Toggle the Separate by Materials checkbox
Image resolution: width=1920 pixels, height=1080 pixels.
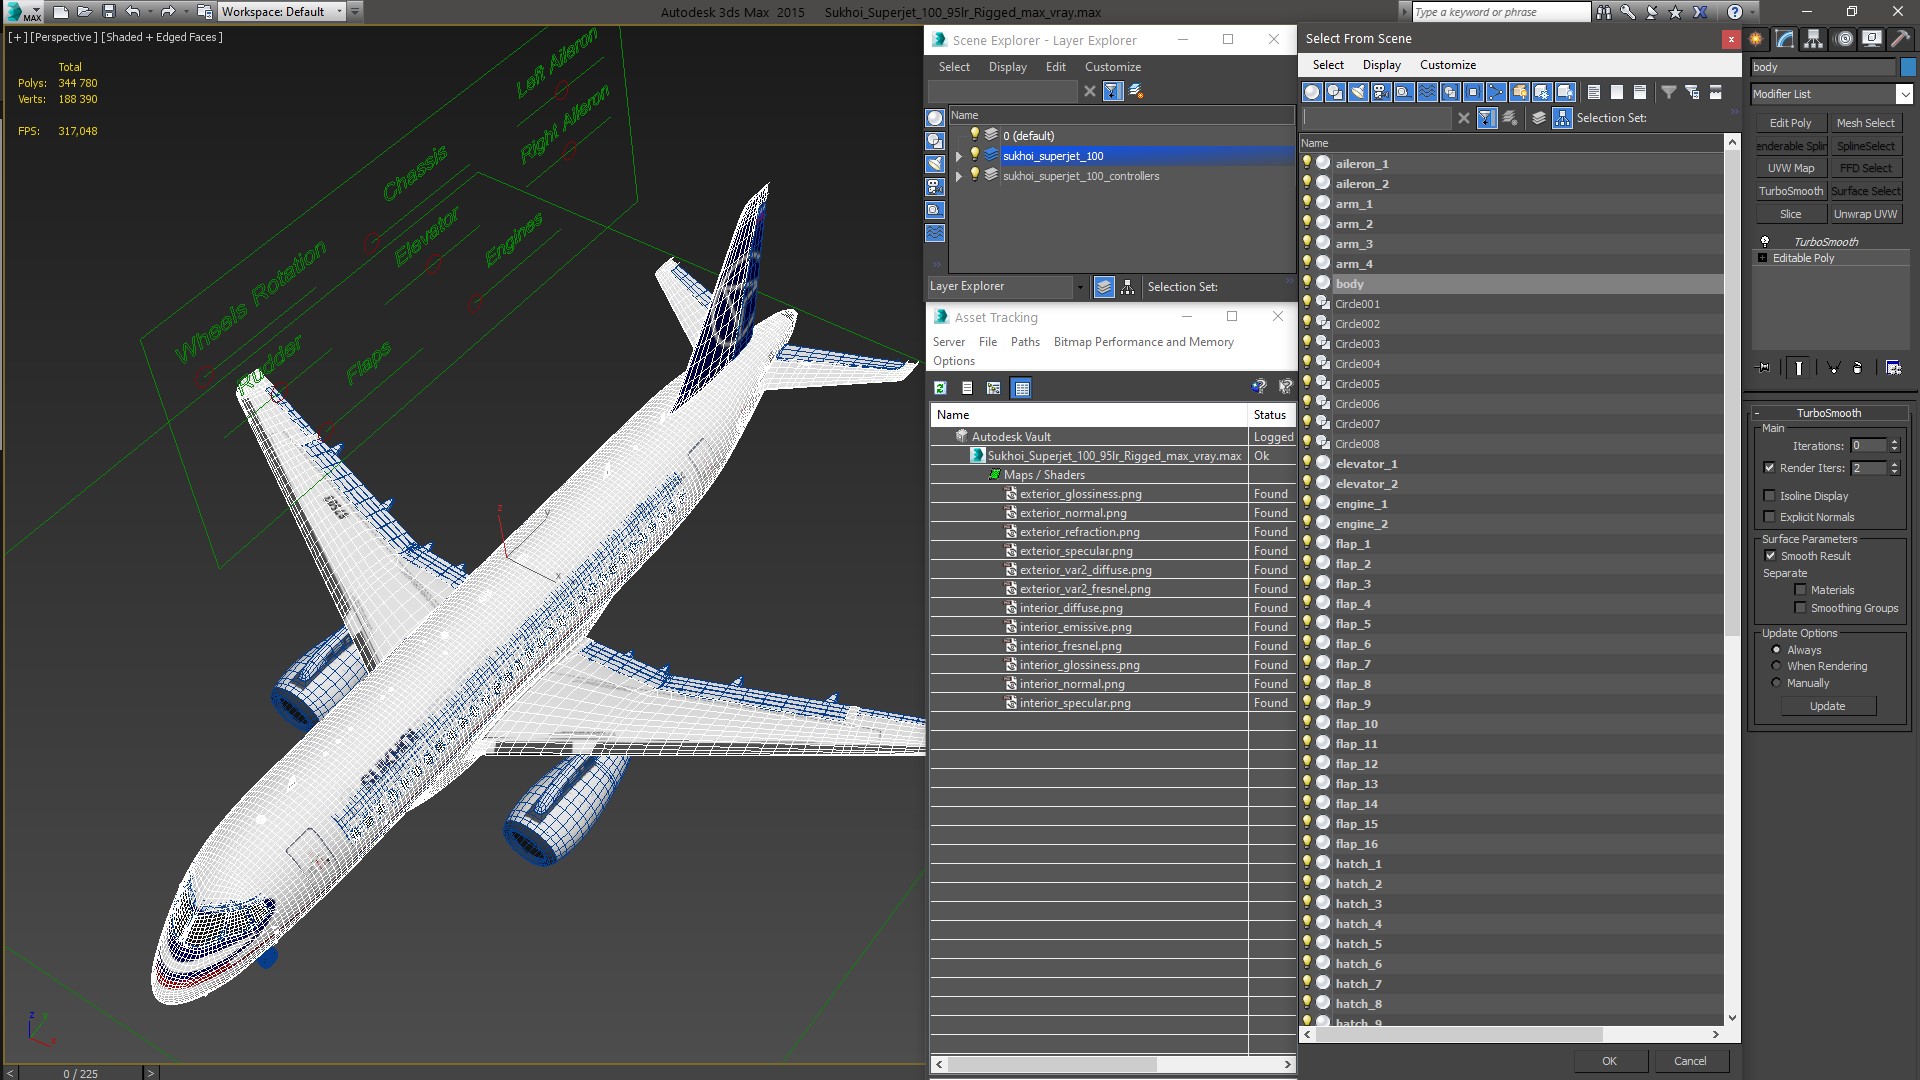pyautogui.click(x=1800, y=590)
